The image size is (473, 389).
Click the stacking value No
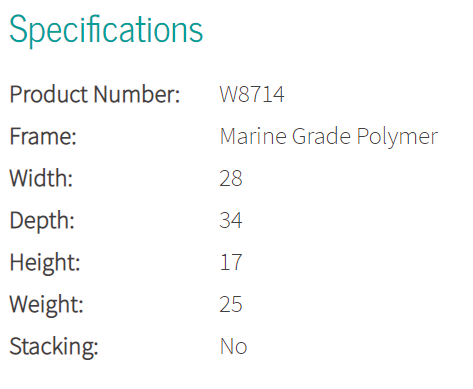tap(233, 346)
